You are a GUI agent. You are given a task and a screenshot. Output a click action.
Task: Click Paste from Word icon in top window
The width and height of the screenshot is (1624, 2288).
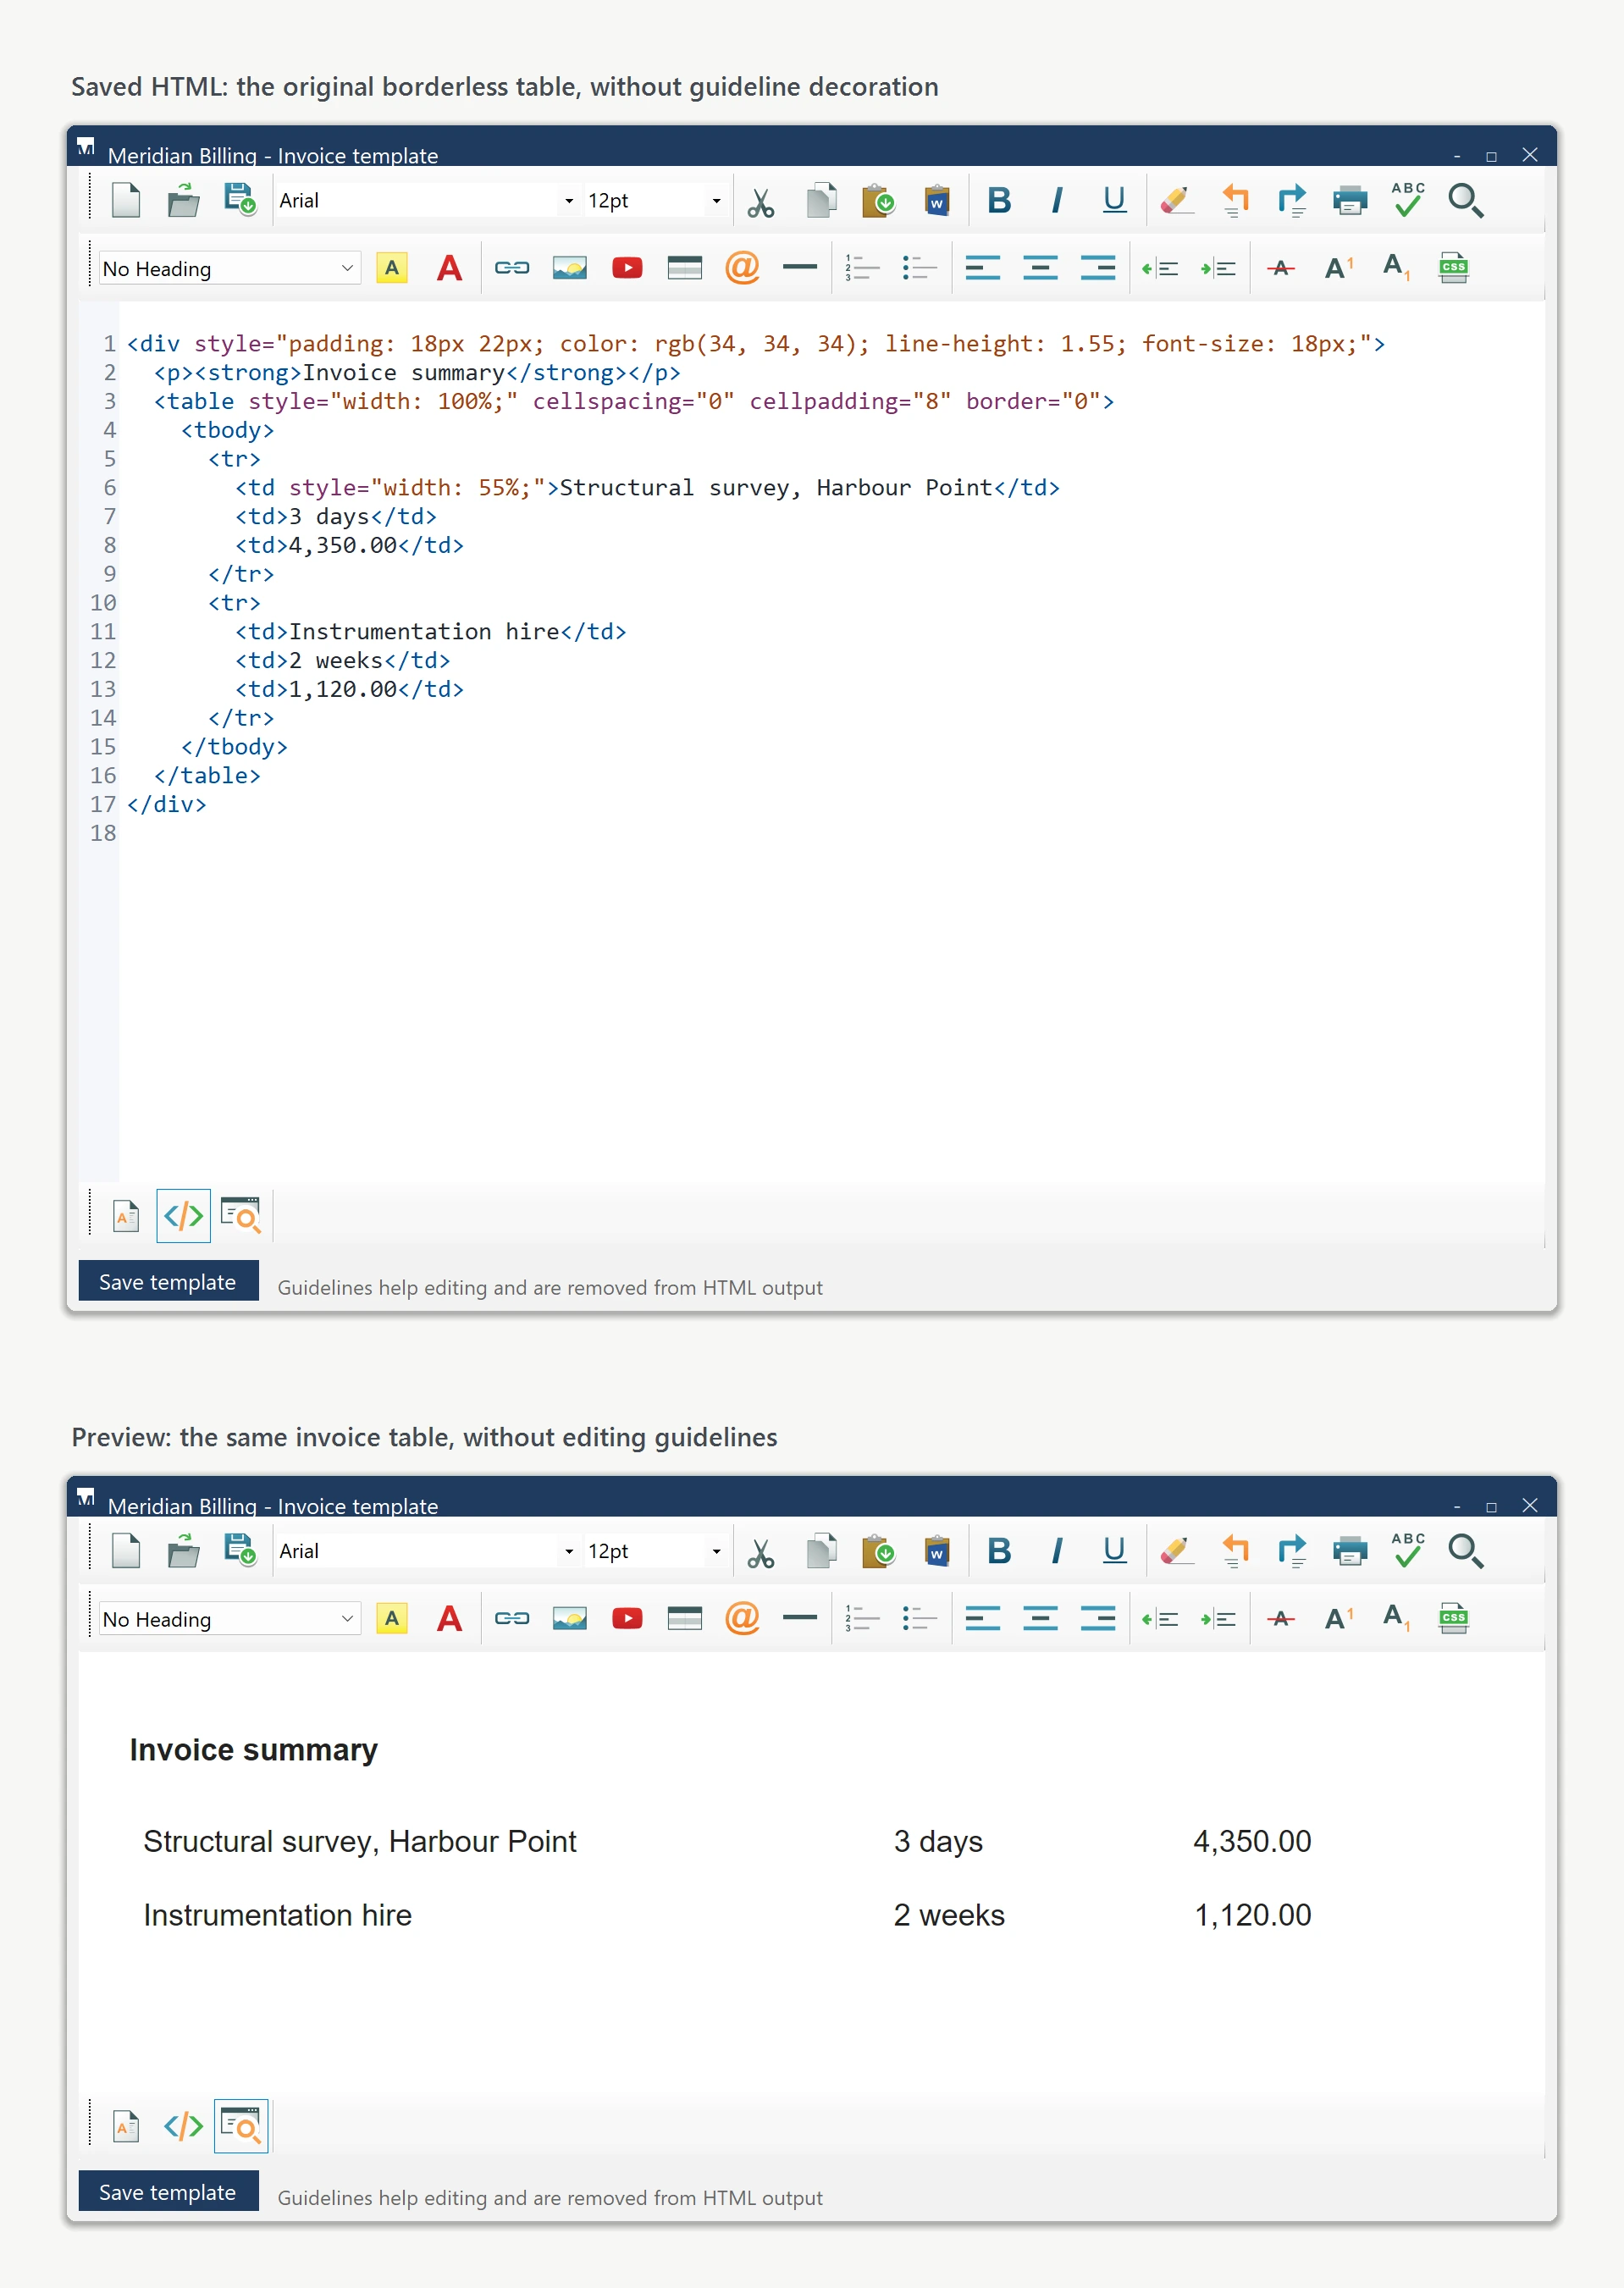click(936, 201)
